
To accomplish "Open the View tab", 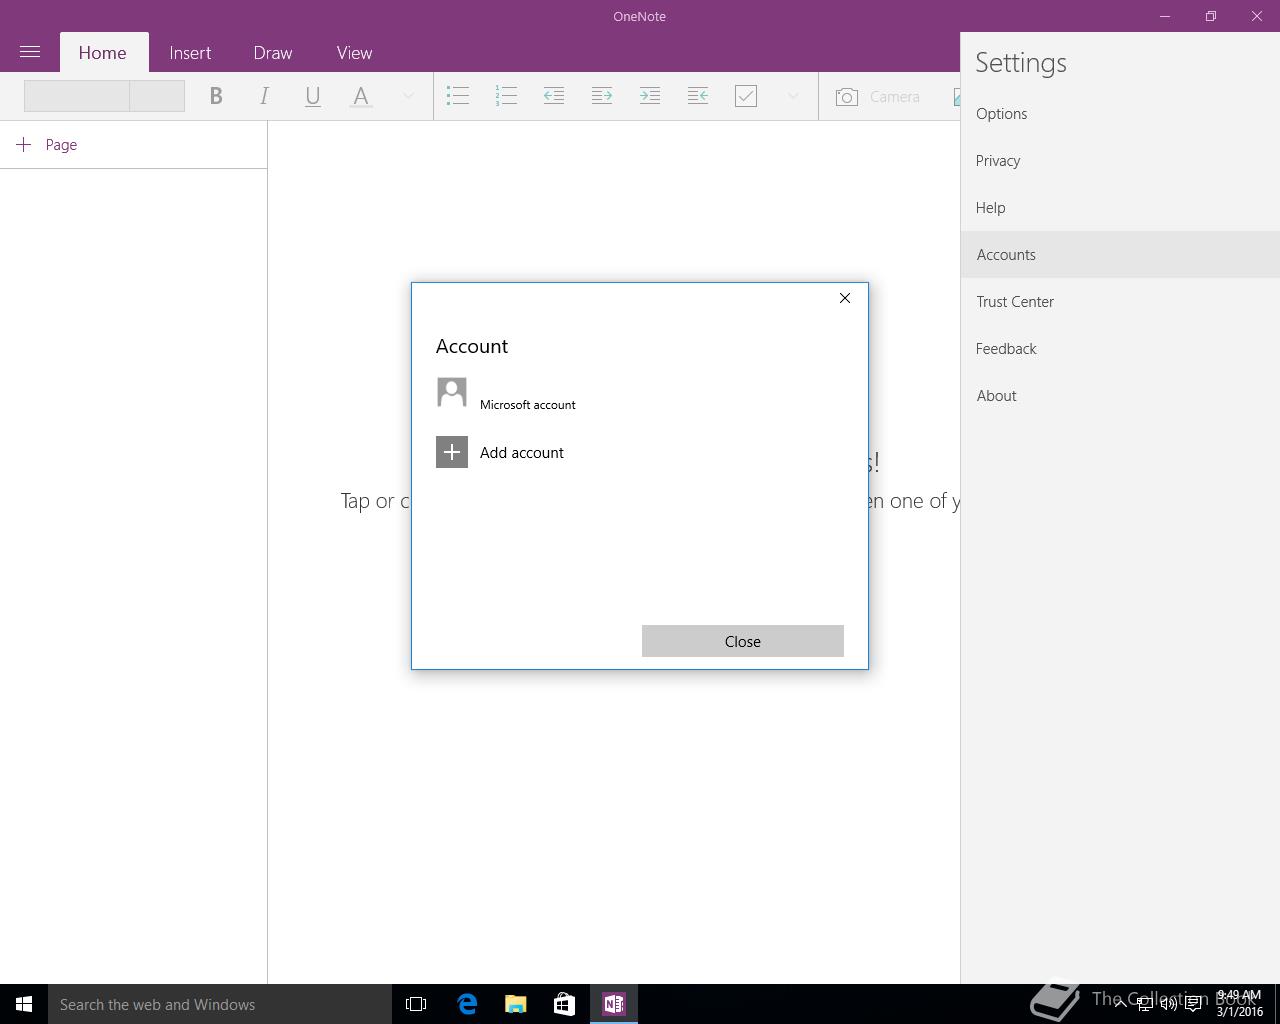I will pos(354,53).
